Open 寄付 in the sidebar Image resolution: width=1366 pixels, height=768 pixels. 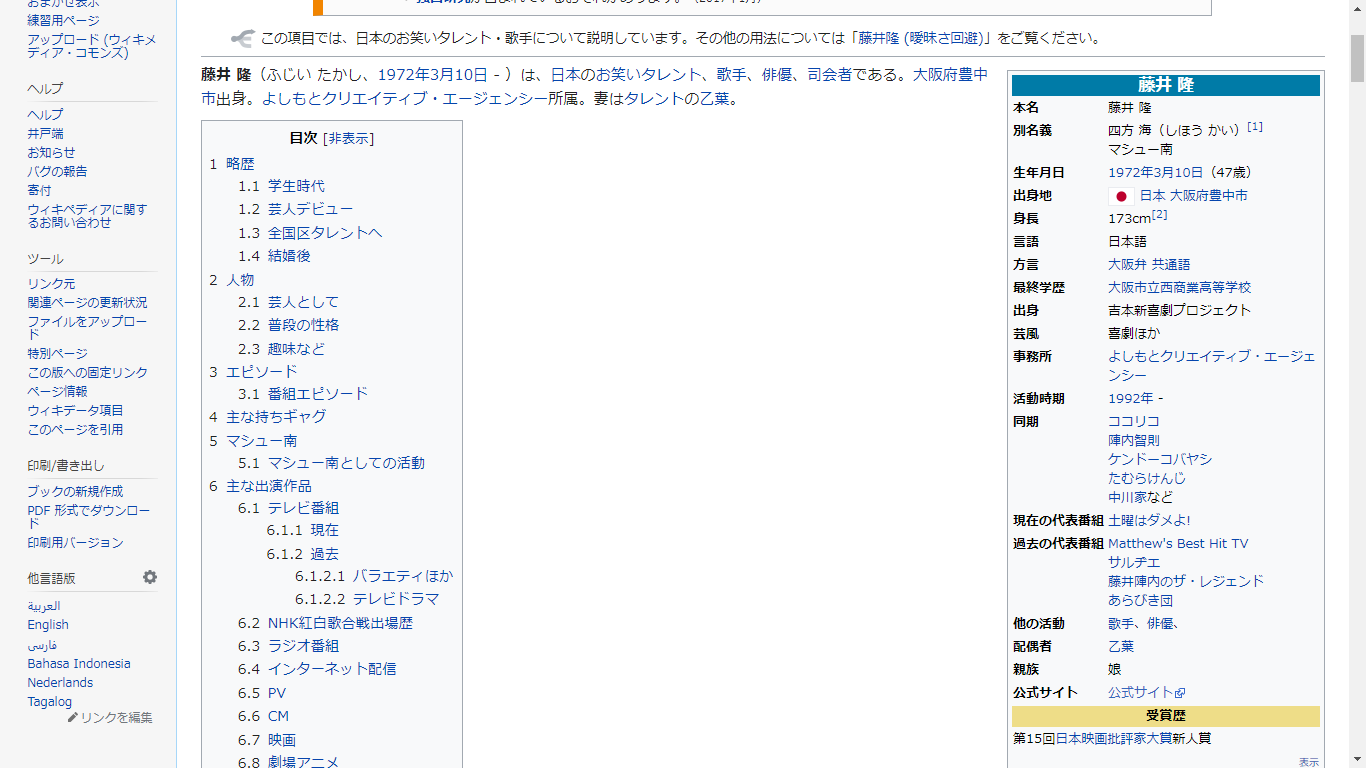click(x=39, y=191)
